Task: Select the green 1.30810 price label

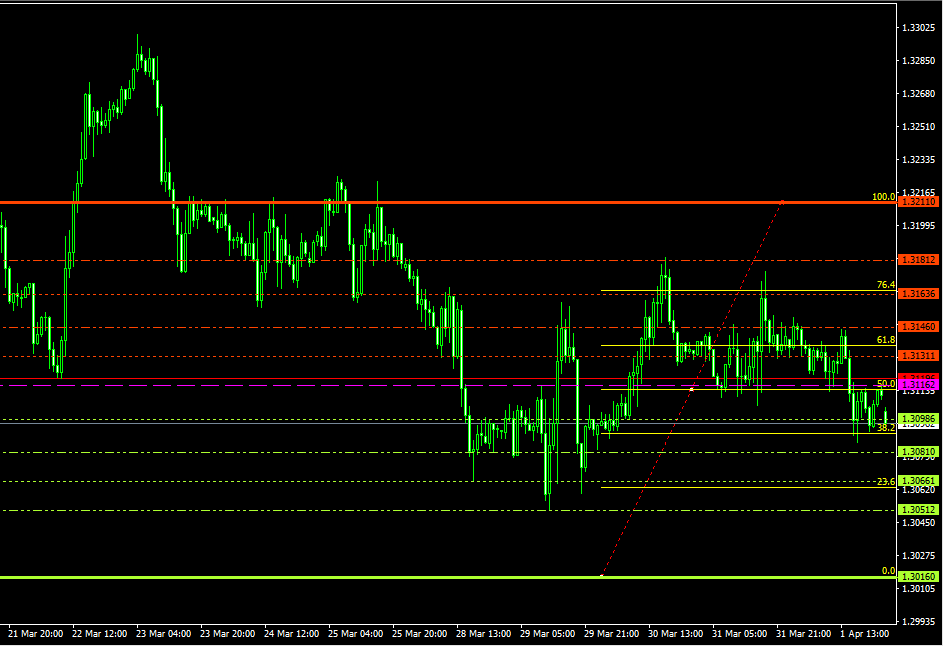Action: pyautogui.click(x=918, y=452)
